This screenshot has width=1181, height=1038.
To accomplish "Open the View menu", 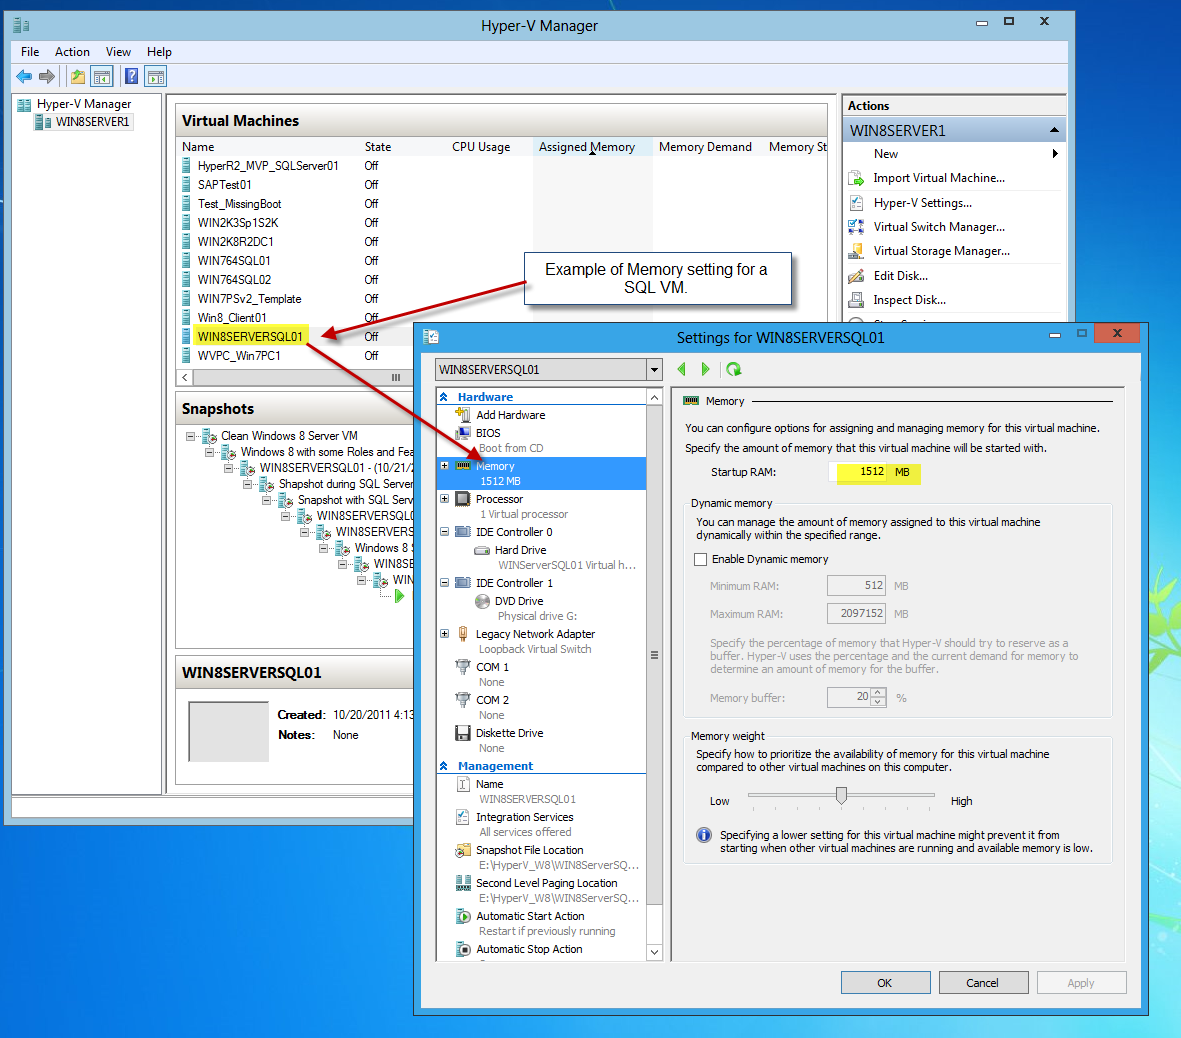I will click(118, 52).
